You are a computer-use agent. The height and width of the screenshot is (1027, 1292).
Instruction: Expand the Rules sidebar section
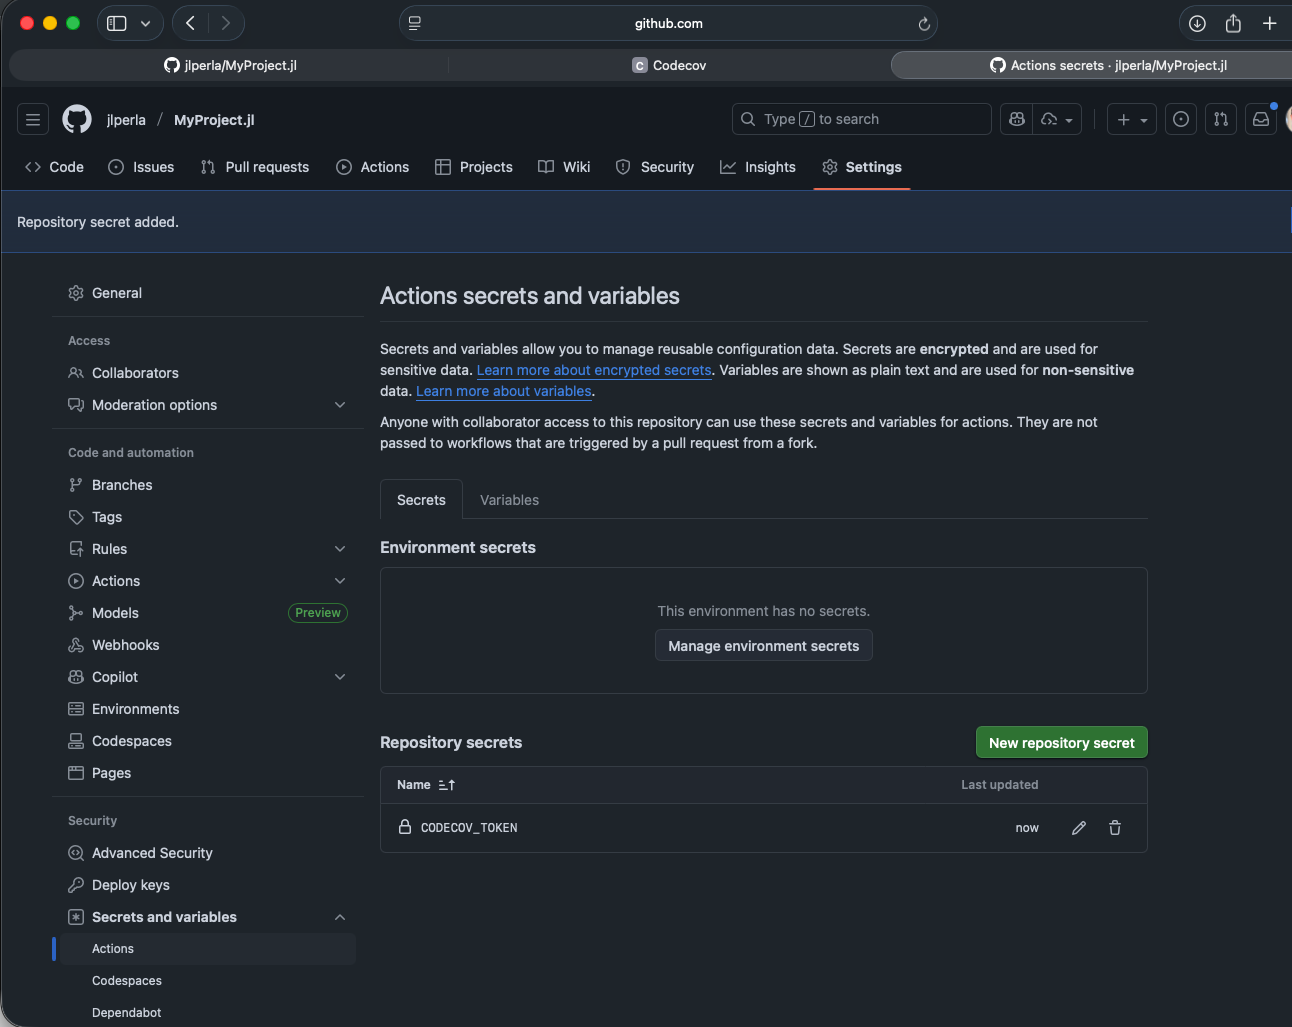coord(339,549)
